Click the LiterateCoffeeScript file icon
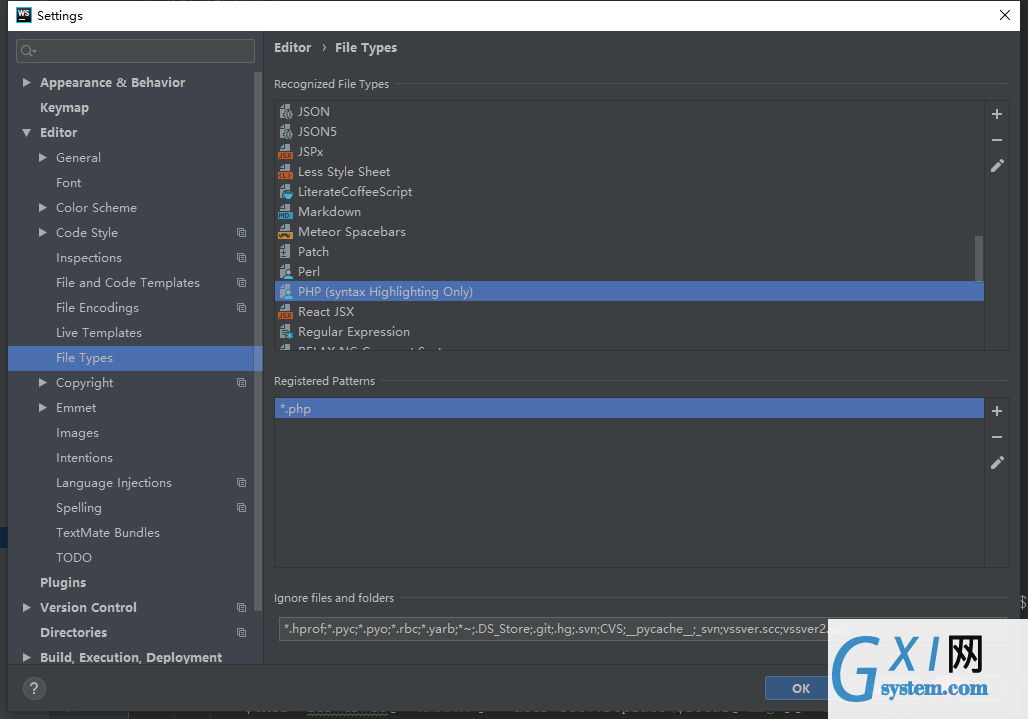The width and height of the screenshot is (1028, 719). pos(285,191)
